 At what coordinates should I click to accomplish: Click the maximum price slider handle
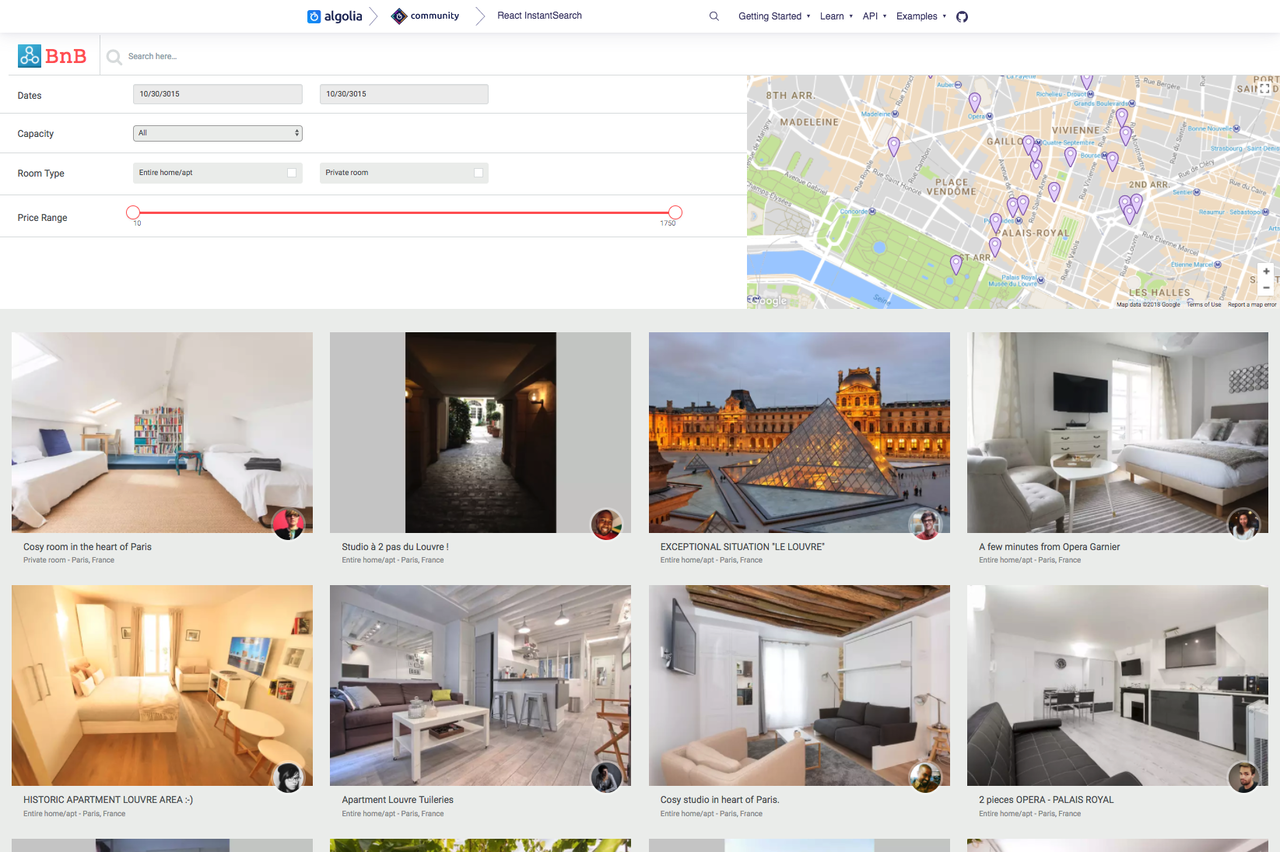click(675, 212)
